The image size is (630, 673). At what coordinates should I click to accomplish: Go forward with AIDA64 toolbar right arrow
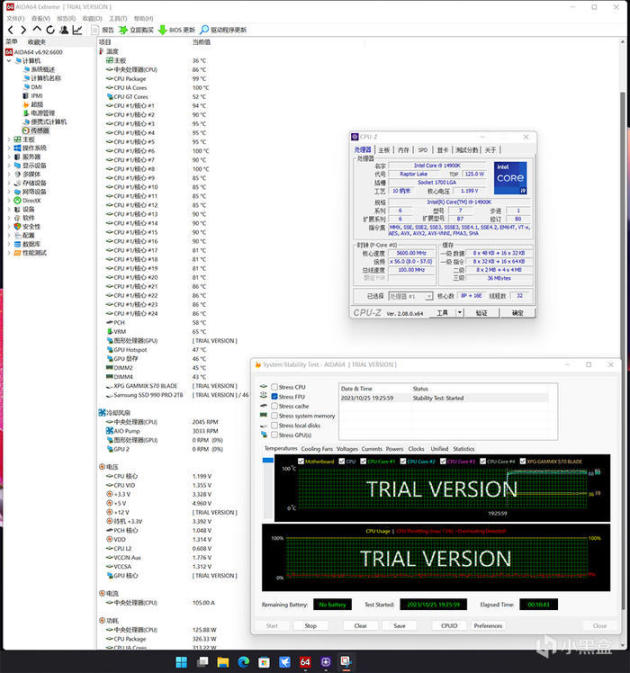pos(24,30)
